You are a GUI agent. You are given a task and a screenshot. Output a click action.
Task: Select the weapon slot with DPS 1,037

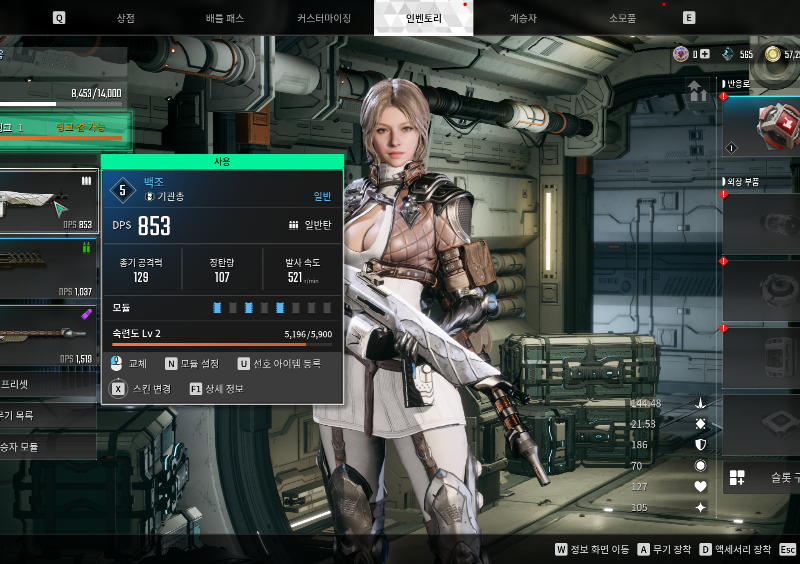48,269
